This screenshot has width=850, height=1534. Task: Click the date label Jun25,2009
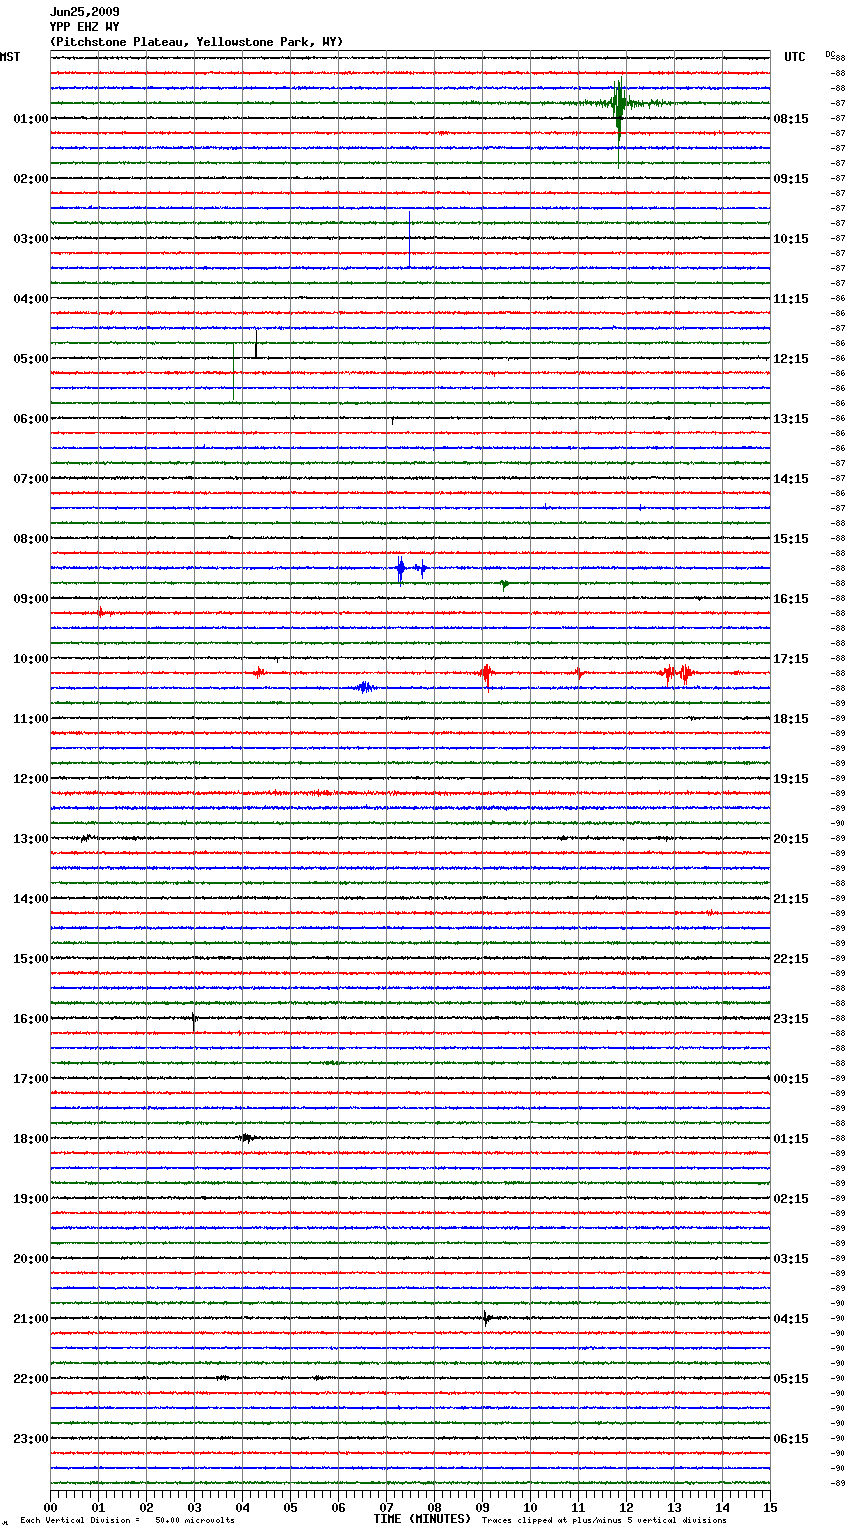(84, 12)
